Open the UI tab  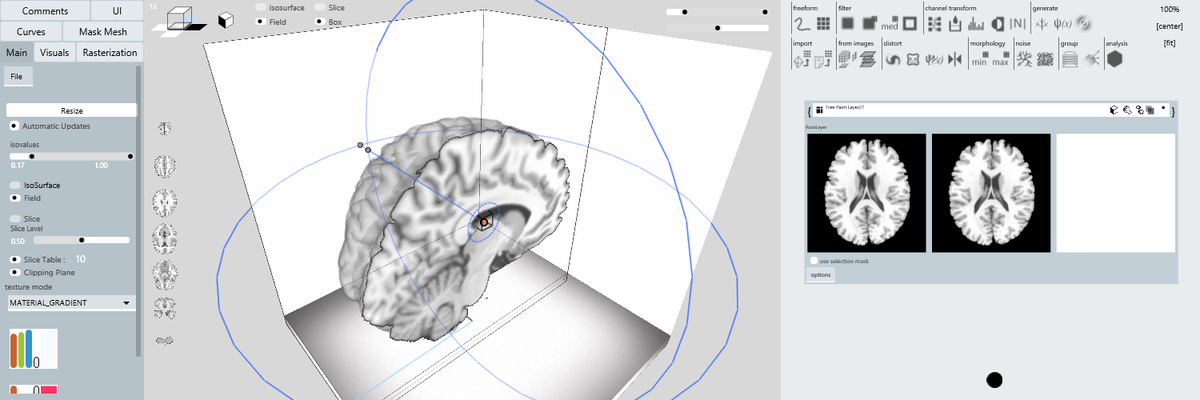[117, 10]
